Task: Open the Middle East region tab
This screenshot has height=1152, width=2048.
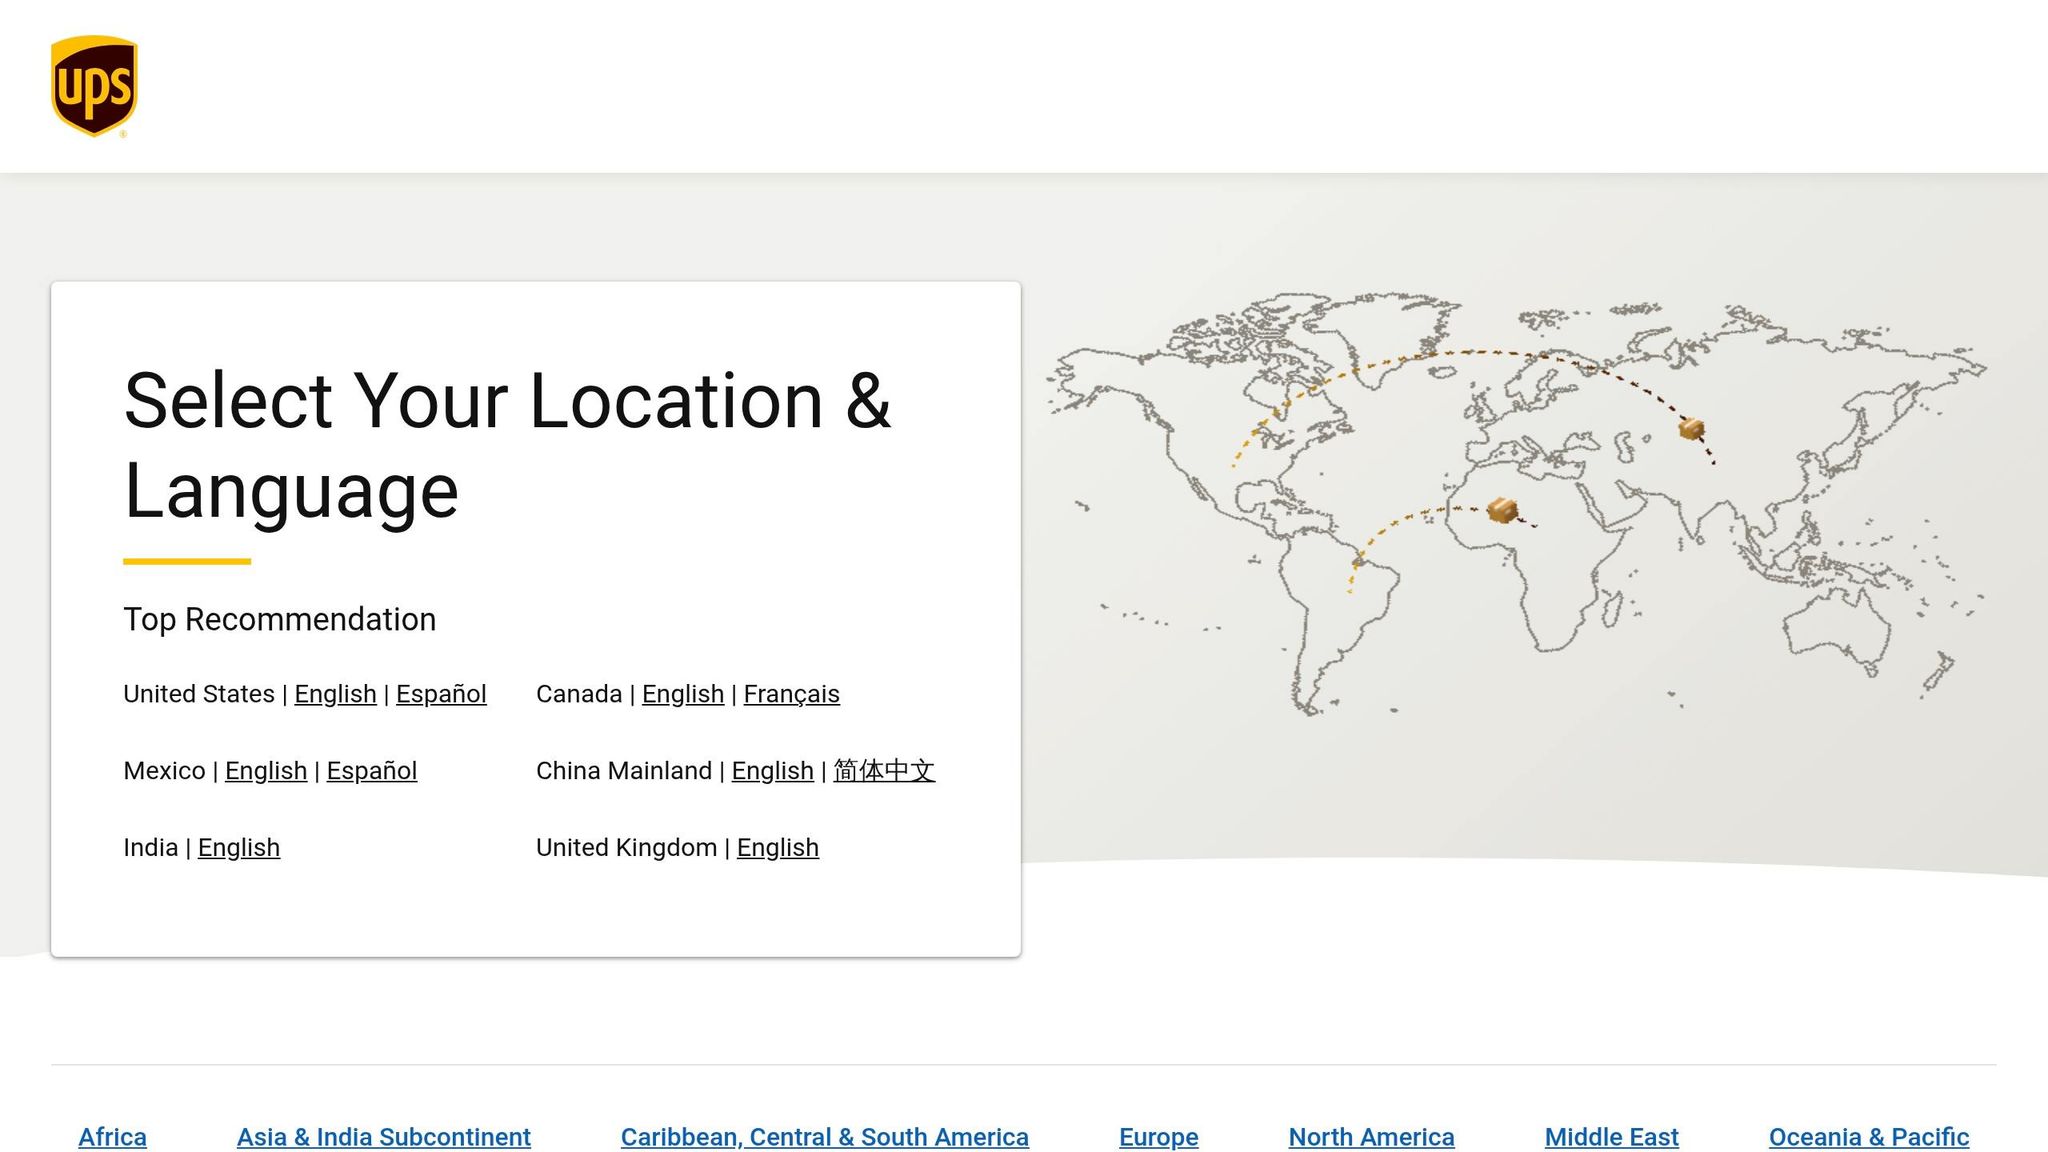Action: (x=1612, y=1137)
